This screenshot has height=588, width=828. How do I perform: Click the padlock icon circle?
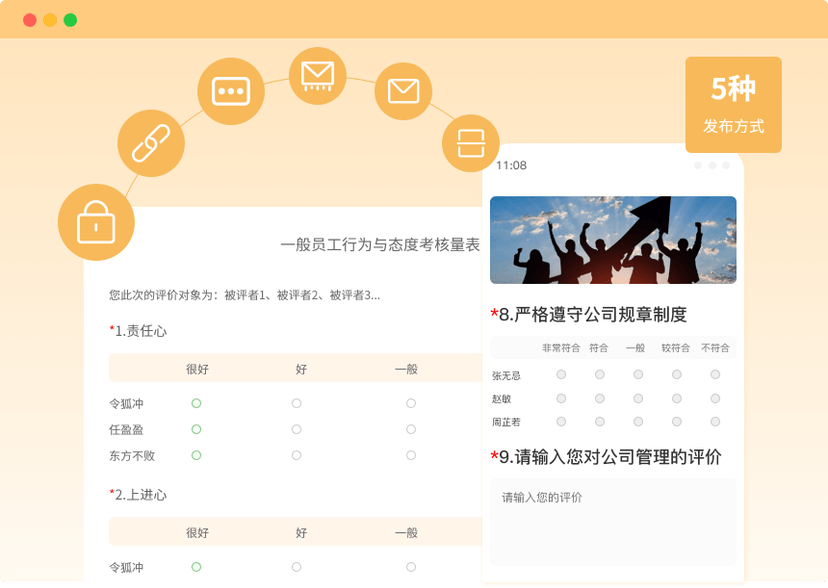pos(95,221)
